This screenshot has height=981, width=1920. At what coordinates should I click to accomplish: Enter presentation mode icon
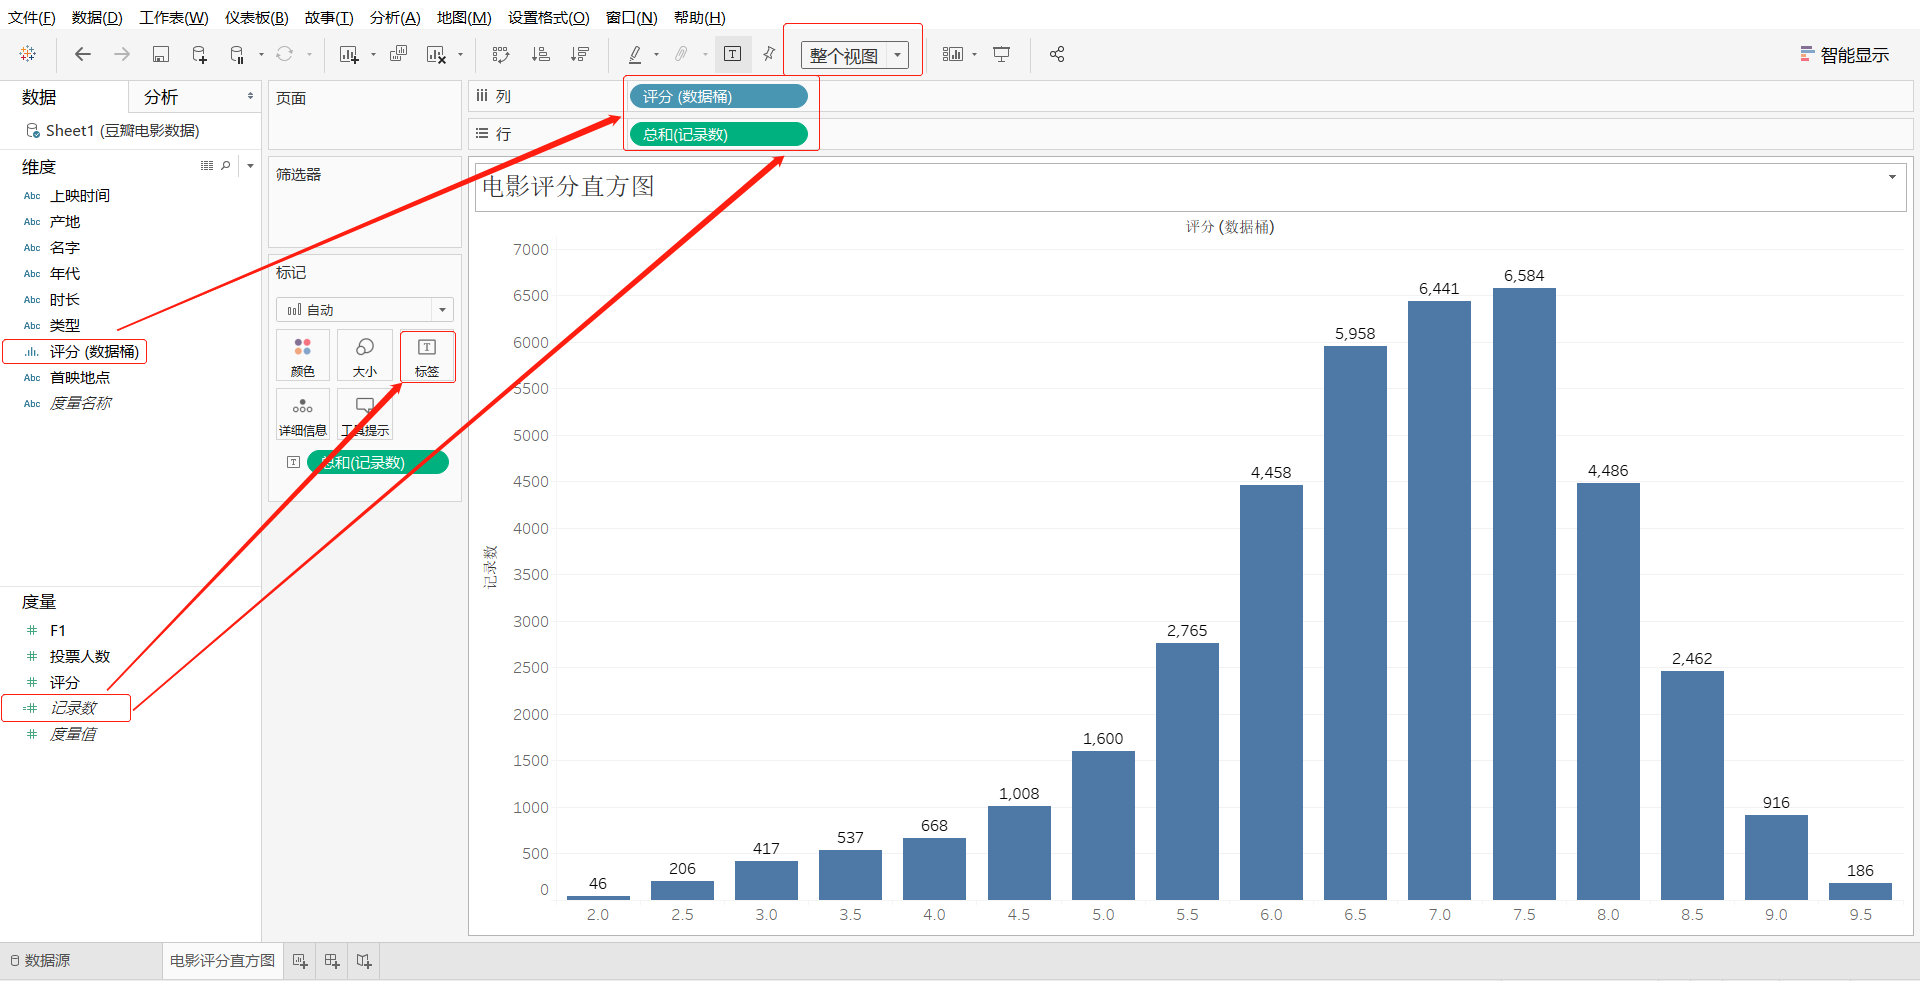tap(1002, 54)
